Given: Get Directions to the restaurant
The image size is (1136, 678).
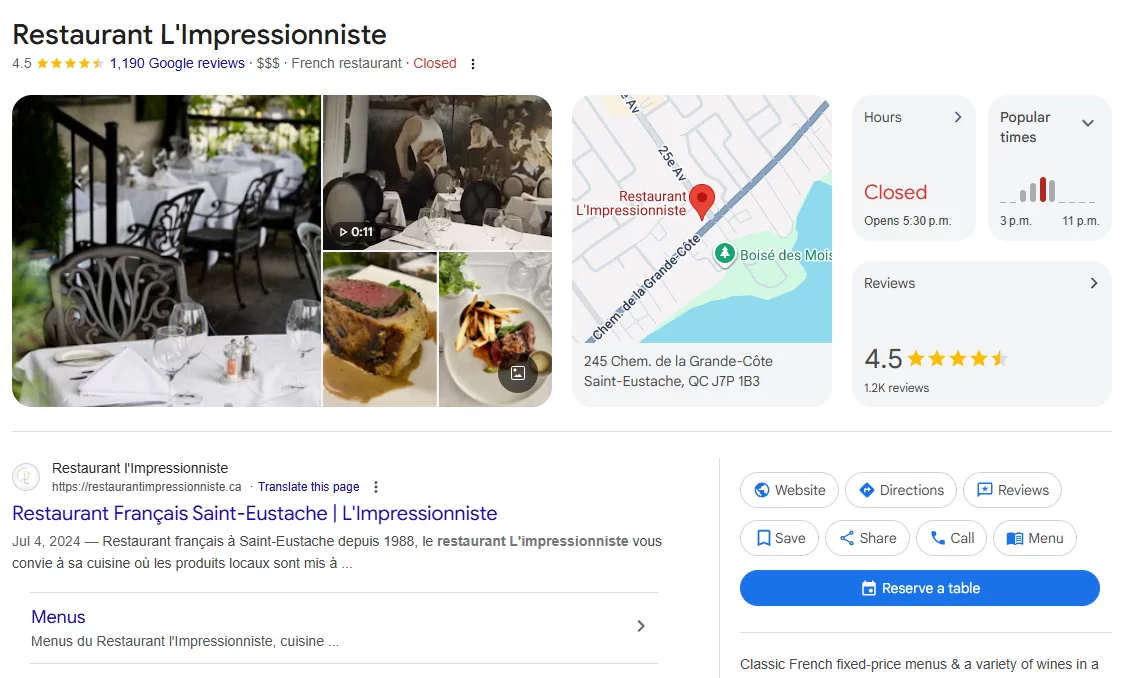Looking at the screenshot, I should pyautogui.click(x=901, y=490).
